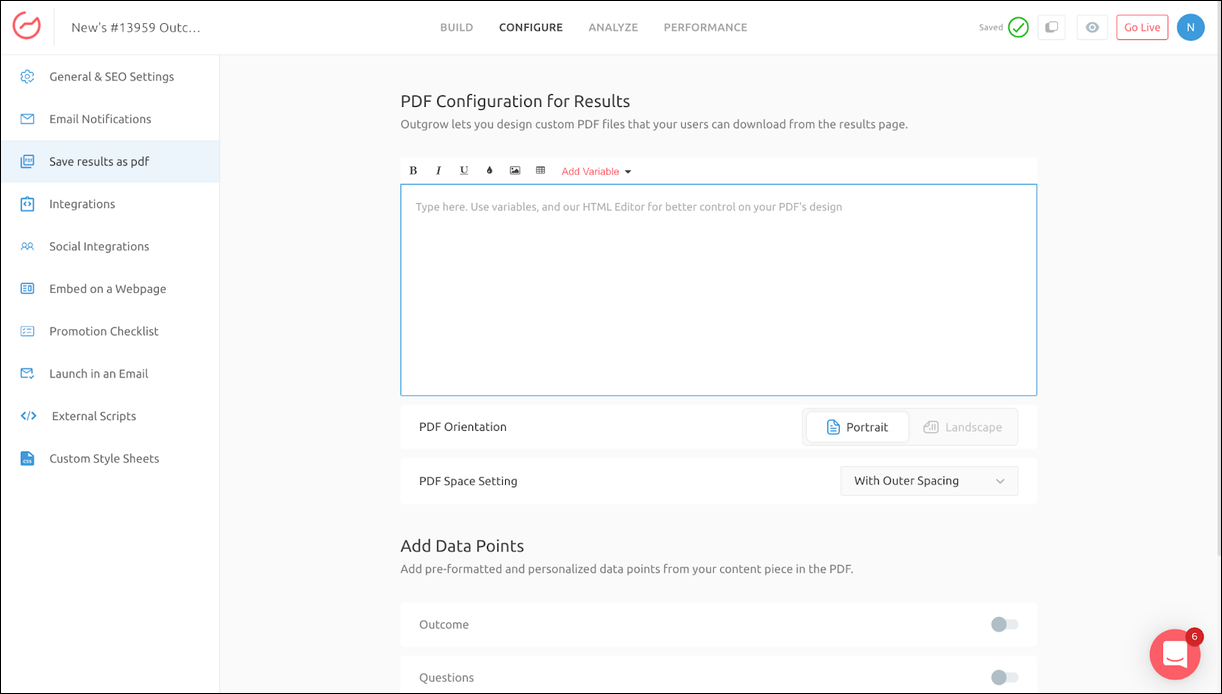Switch to the Analyze tab
This screenshot has width=1222, height=694.
[613, 27]
